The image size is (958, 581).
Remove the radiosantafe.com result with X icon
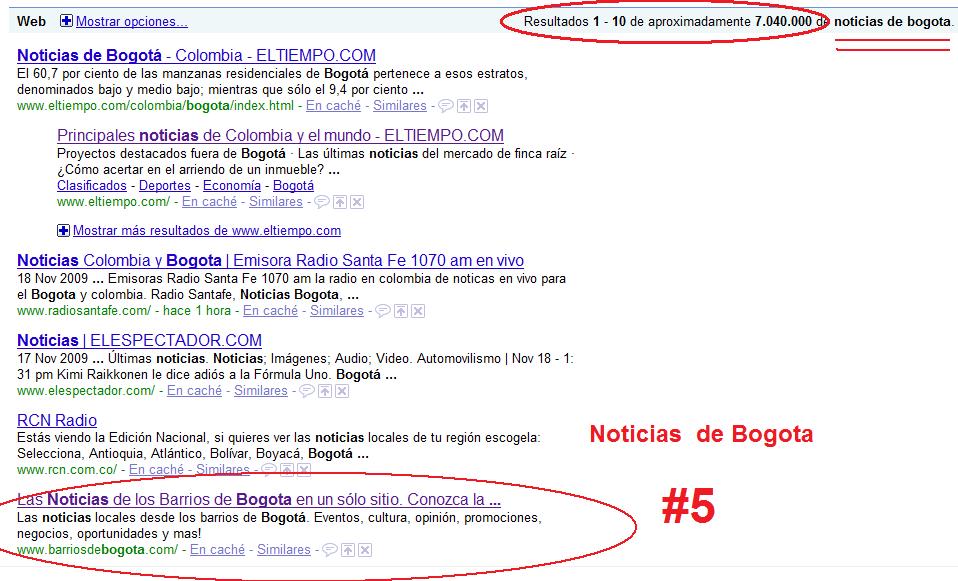click(418, 311)
